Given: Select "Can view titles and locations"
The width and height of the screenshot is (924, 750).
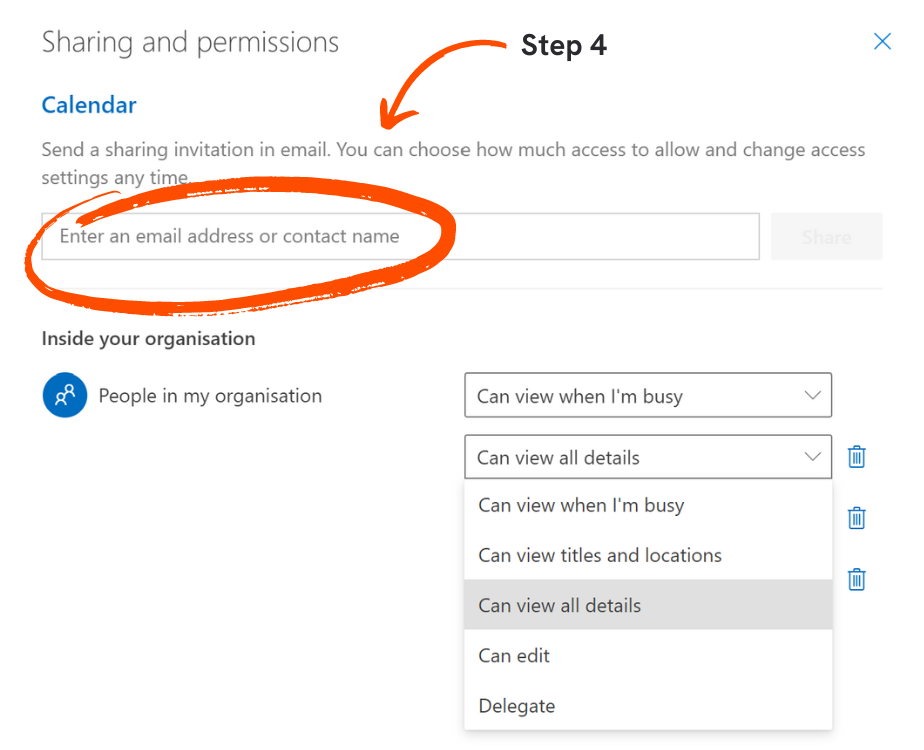Looking at the screenshot, I should tap(599, 555).
